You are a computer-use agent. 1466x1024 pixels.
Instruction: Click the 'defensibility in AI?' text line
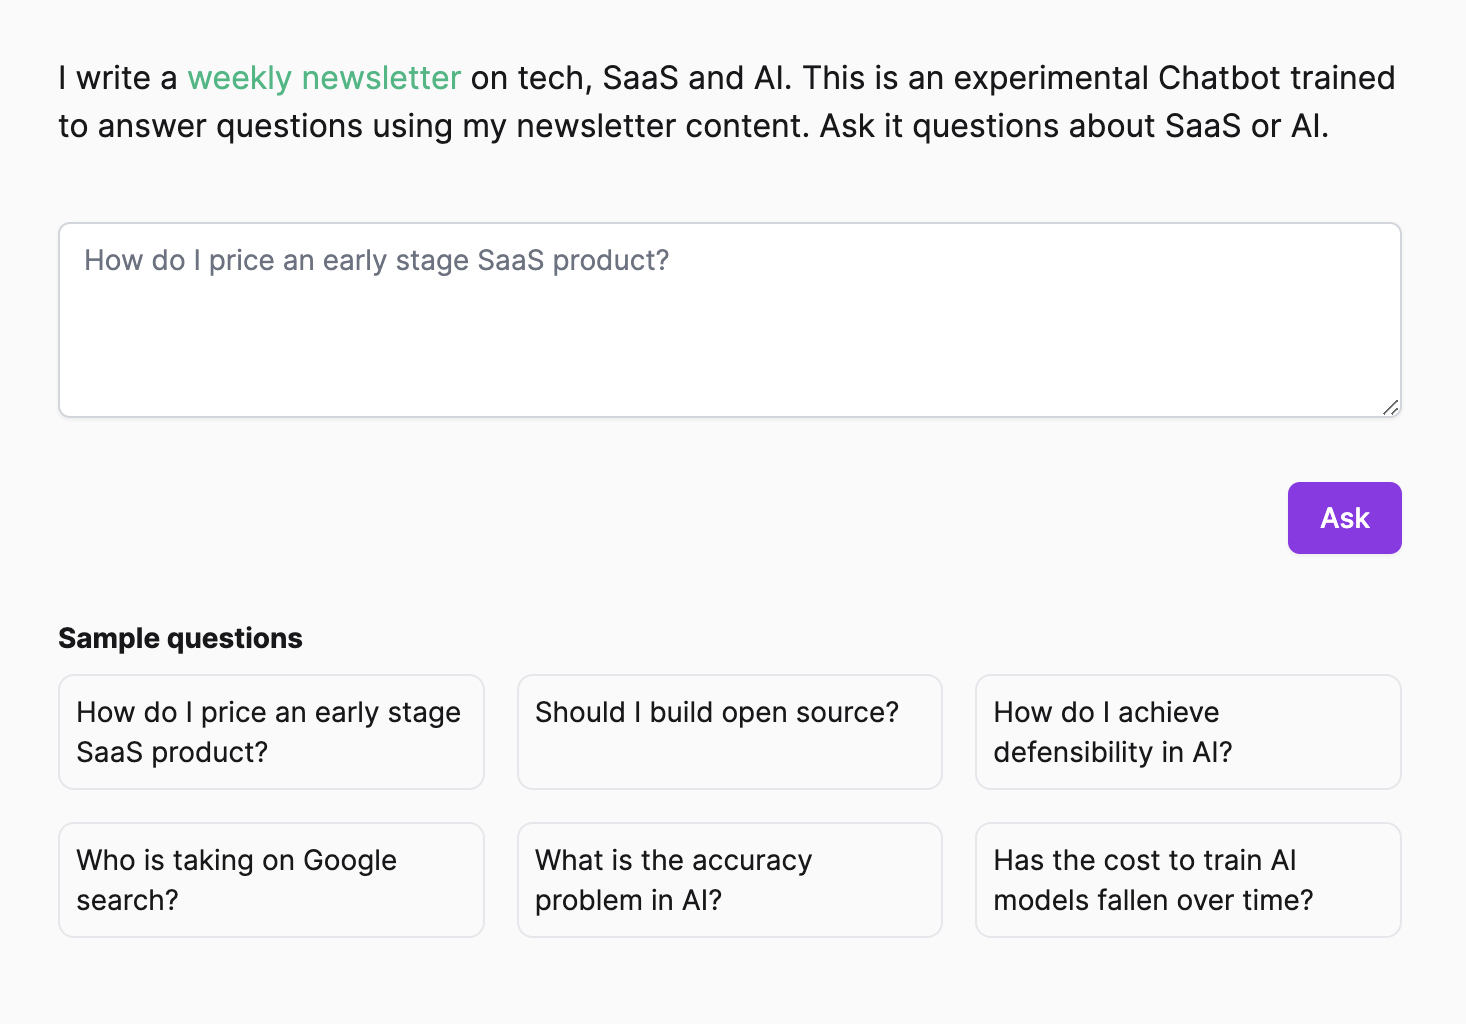[1112, 752]
